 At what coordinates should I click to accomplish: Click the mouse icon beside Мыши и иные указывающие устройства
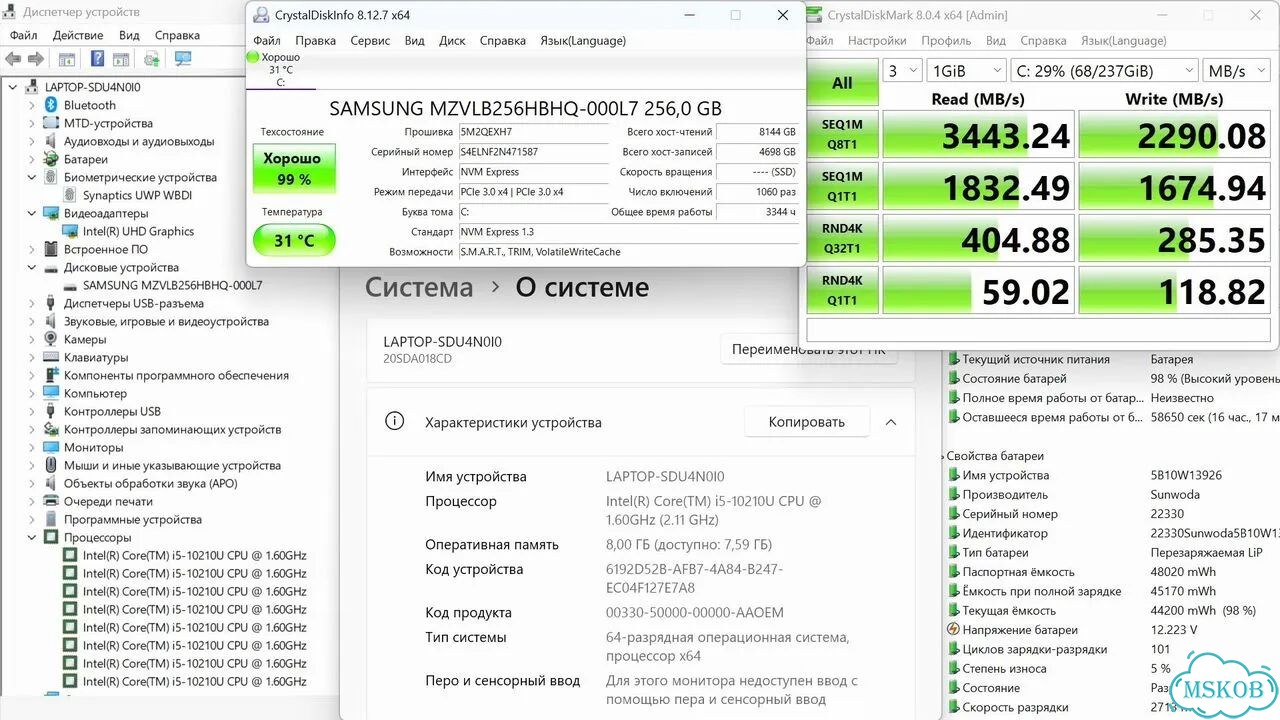(51, 465)
